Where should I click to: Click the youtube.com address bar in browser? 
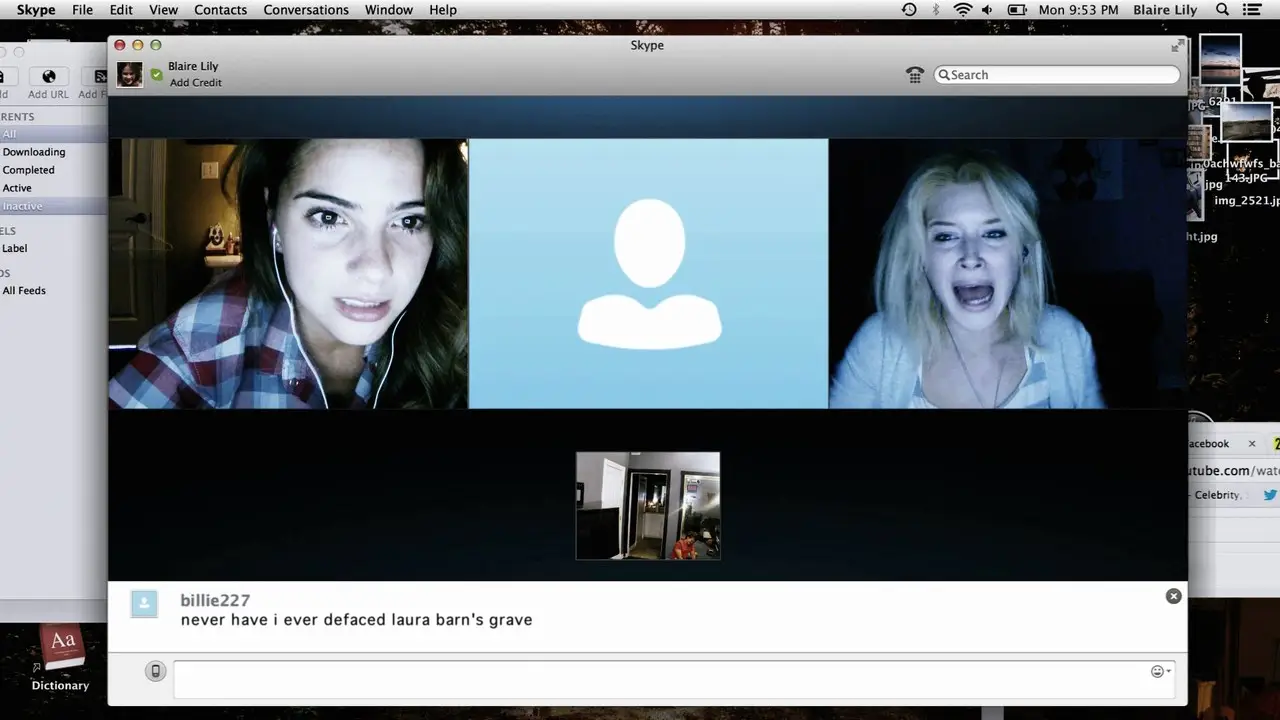[x=1233, y=470]
